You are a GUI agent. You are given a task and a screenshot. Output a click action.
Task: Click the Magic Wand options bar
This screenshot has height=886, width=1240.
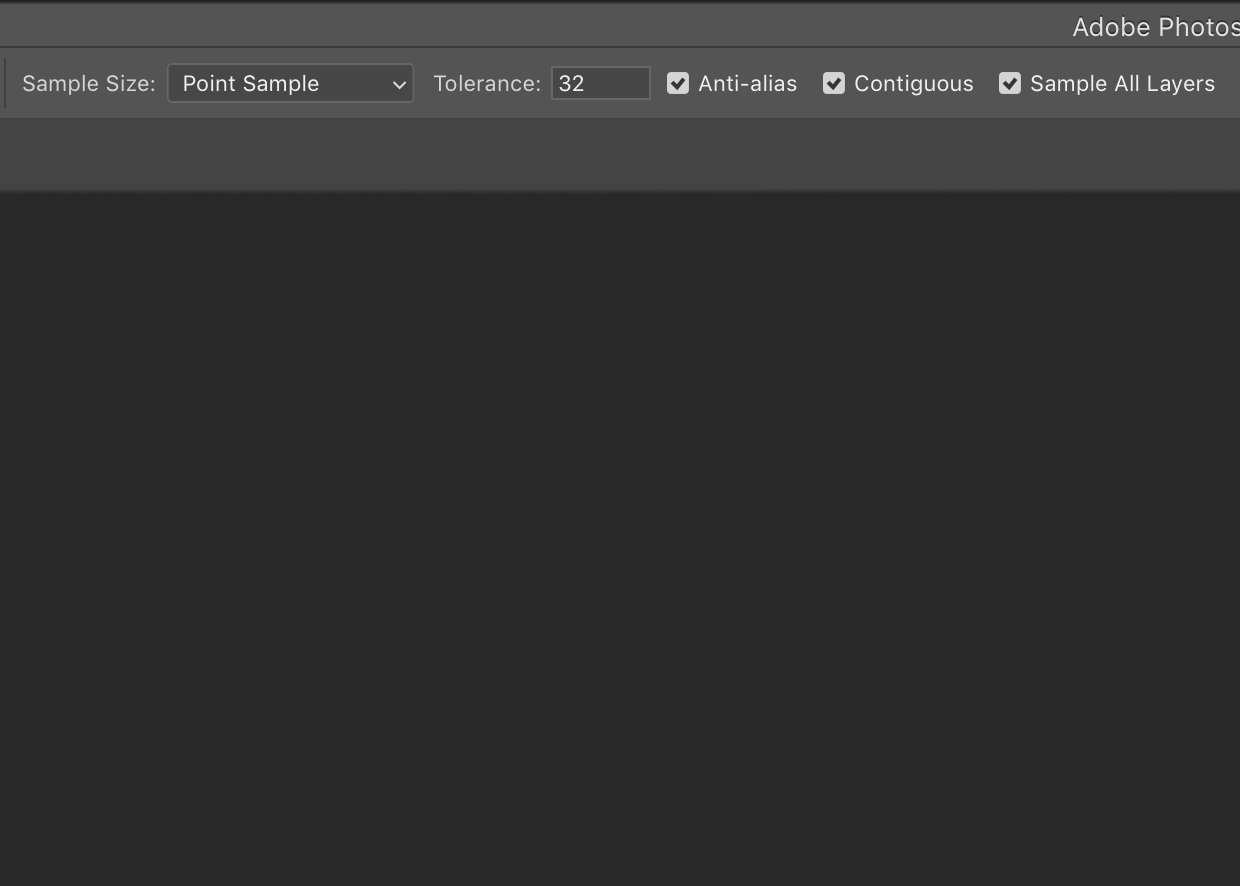coord(620,83)
